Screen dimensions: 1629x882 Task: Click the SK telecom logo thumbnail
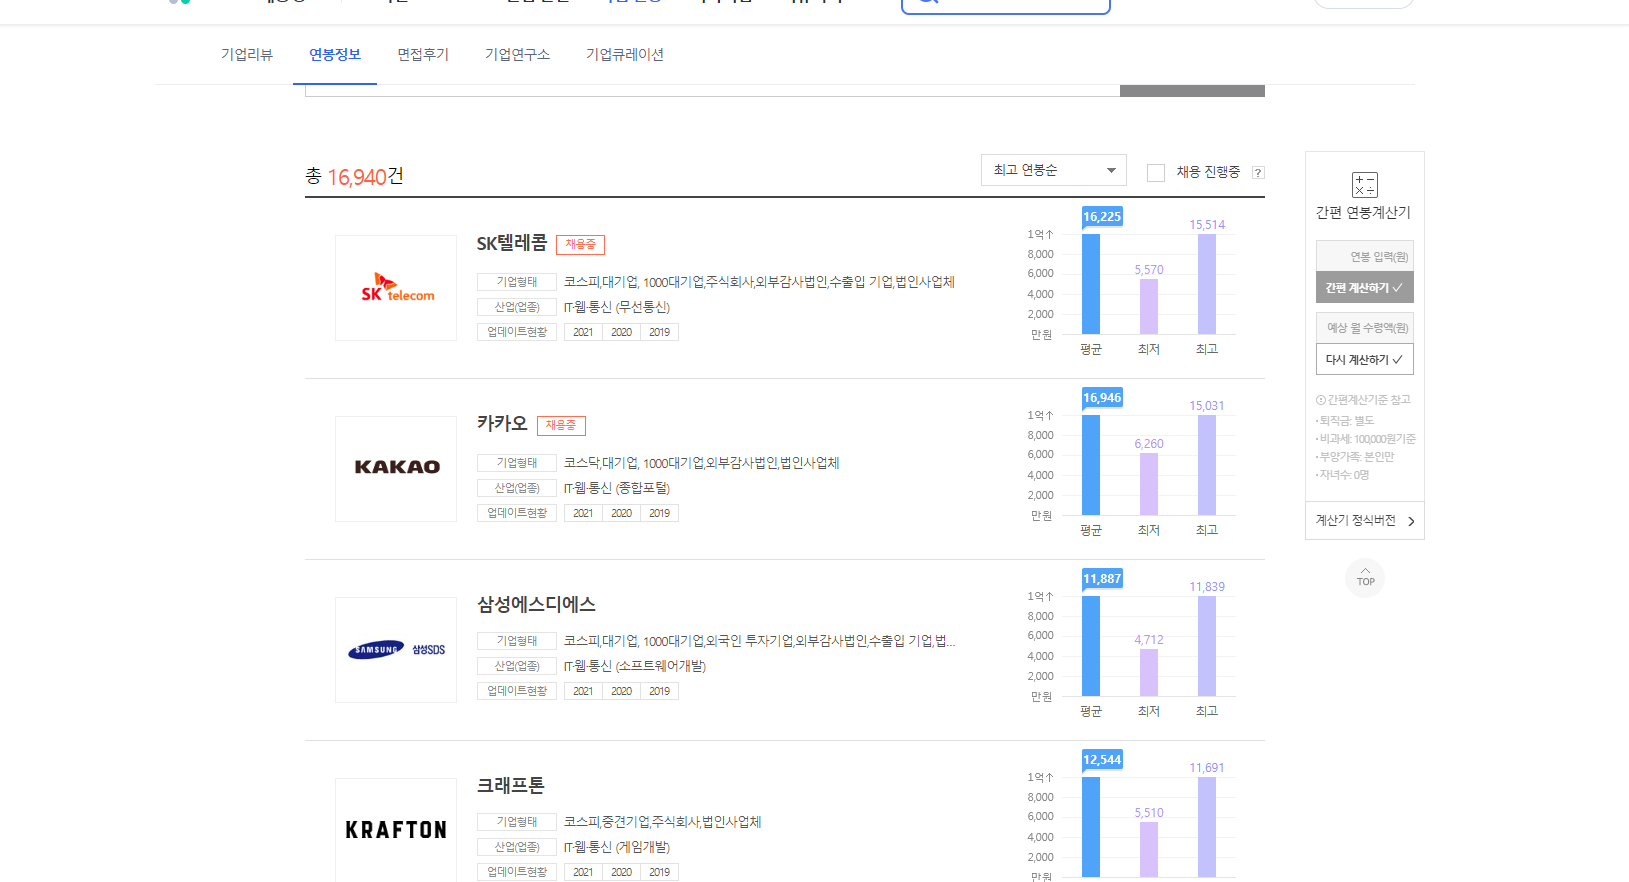(x=396, y=288)
